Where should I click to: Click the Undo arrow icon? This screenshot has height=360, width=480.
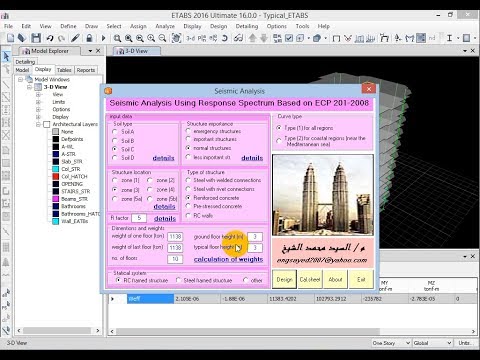(x=50, y=38)
